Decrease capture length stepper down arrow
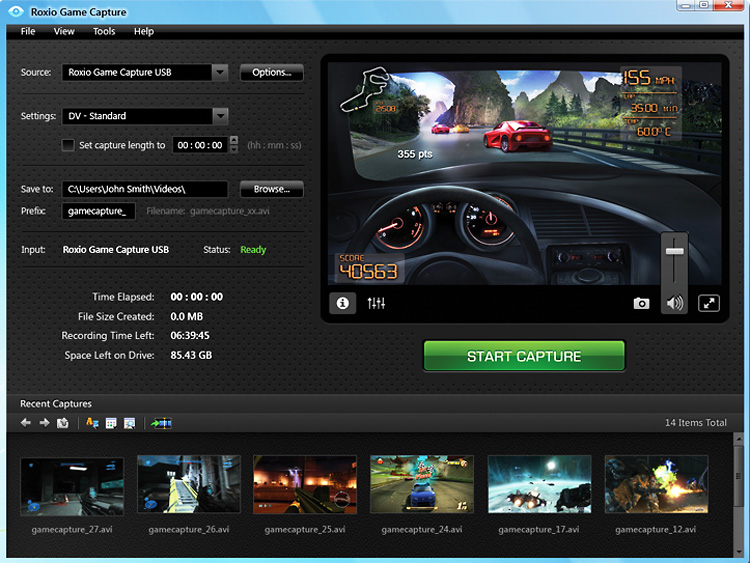 pos(234,149)
